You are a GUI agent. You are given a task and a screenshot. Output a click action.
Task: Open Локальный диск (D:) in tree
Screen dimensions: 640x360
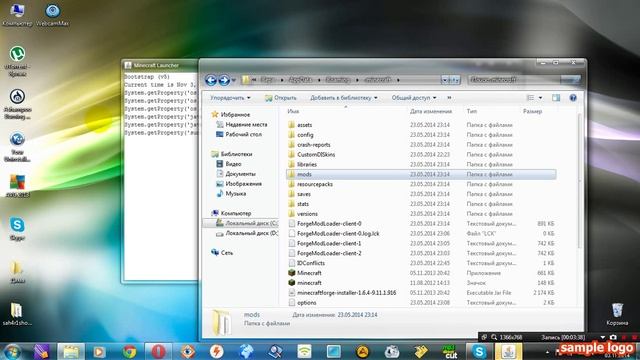click(251, 233)
